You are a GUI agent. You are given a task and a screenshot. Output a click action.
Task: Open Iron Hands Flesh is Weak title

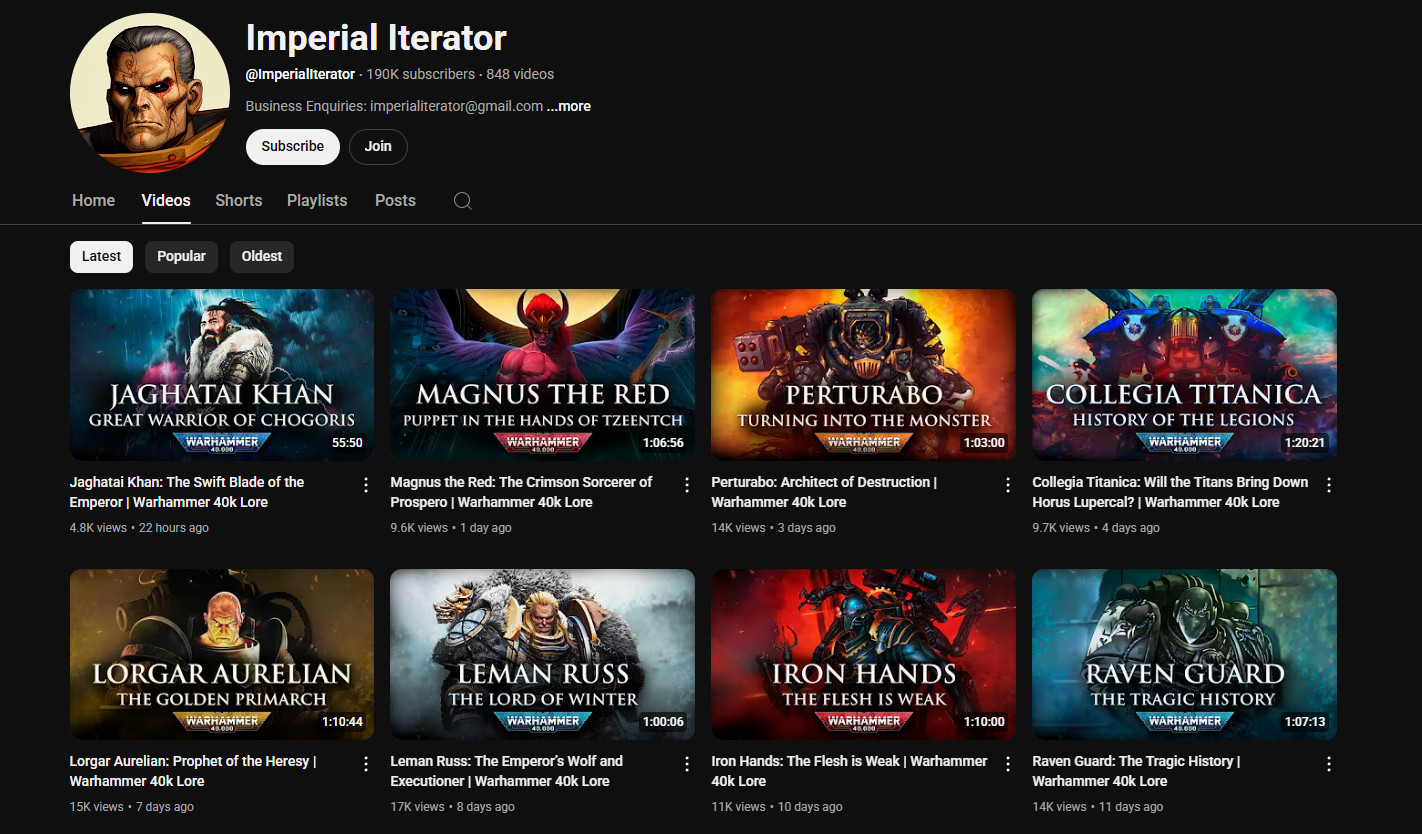click(x=849, y=771)
